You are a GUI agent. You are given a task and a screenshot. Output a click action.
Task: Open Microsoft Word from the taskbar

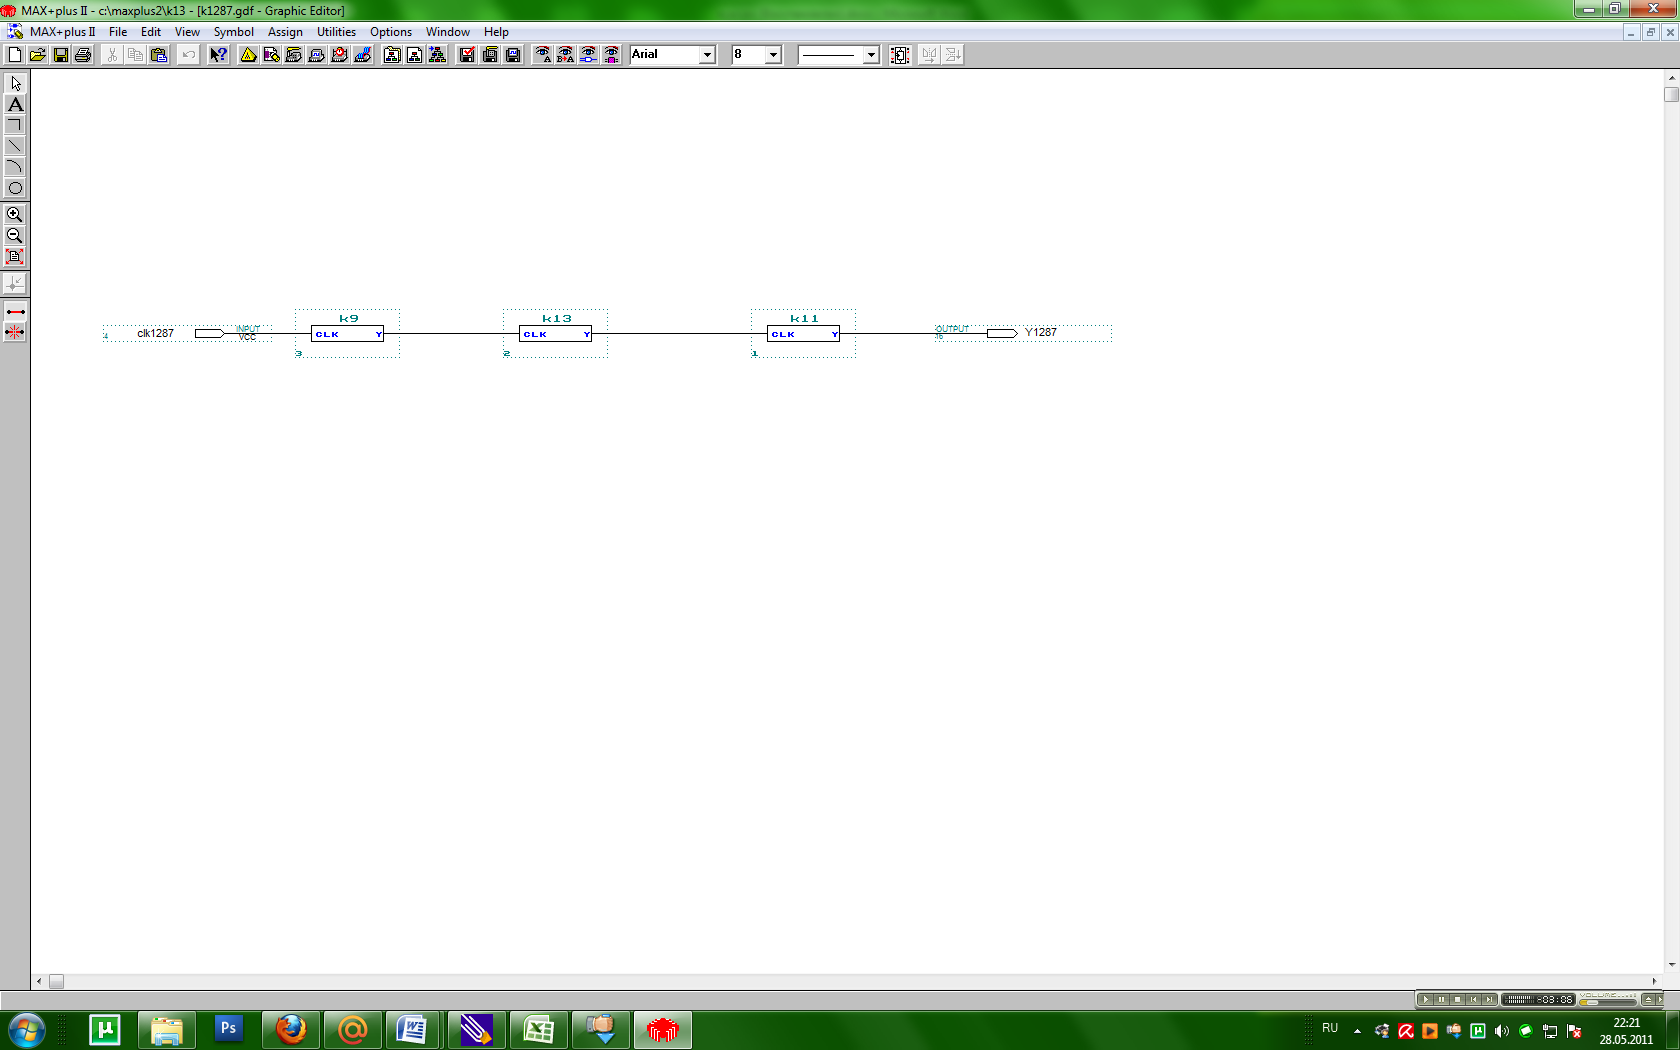click(x=411, y=1029)
